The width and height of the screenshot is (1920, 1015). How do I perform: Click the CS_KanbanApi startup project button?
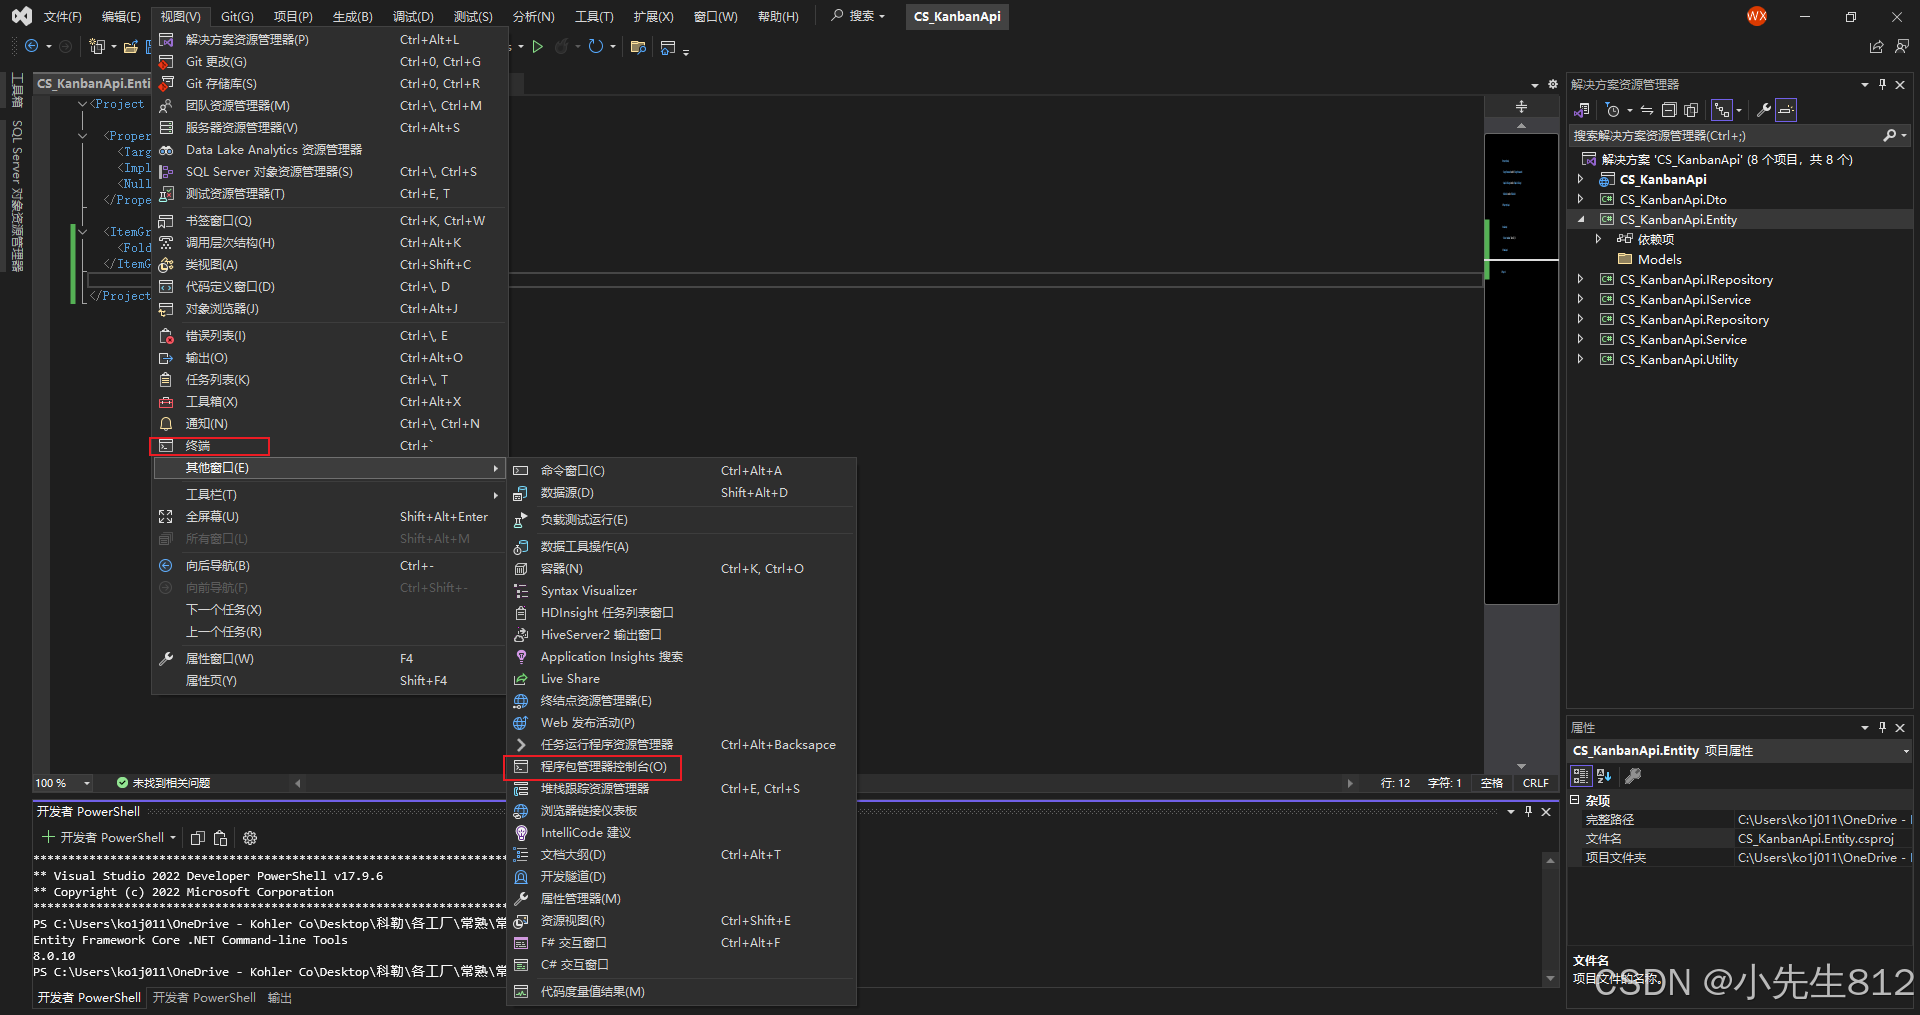(957, 16)
